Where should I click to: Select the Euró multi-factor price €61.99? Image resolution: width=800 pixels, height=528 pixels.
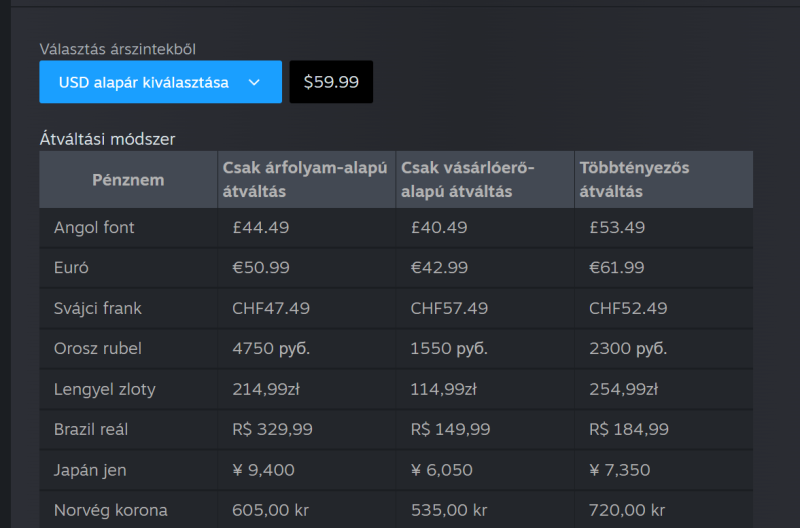tap(617, 268)
